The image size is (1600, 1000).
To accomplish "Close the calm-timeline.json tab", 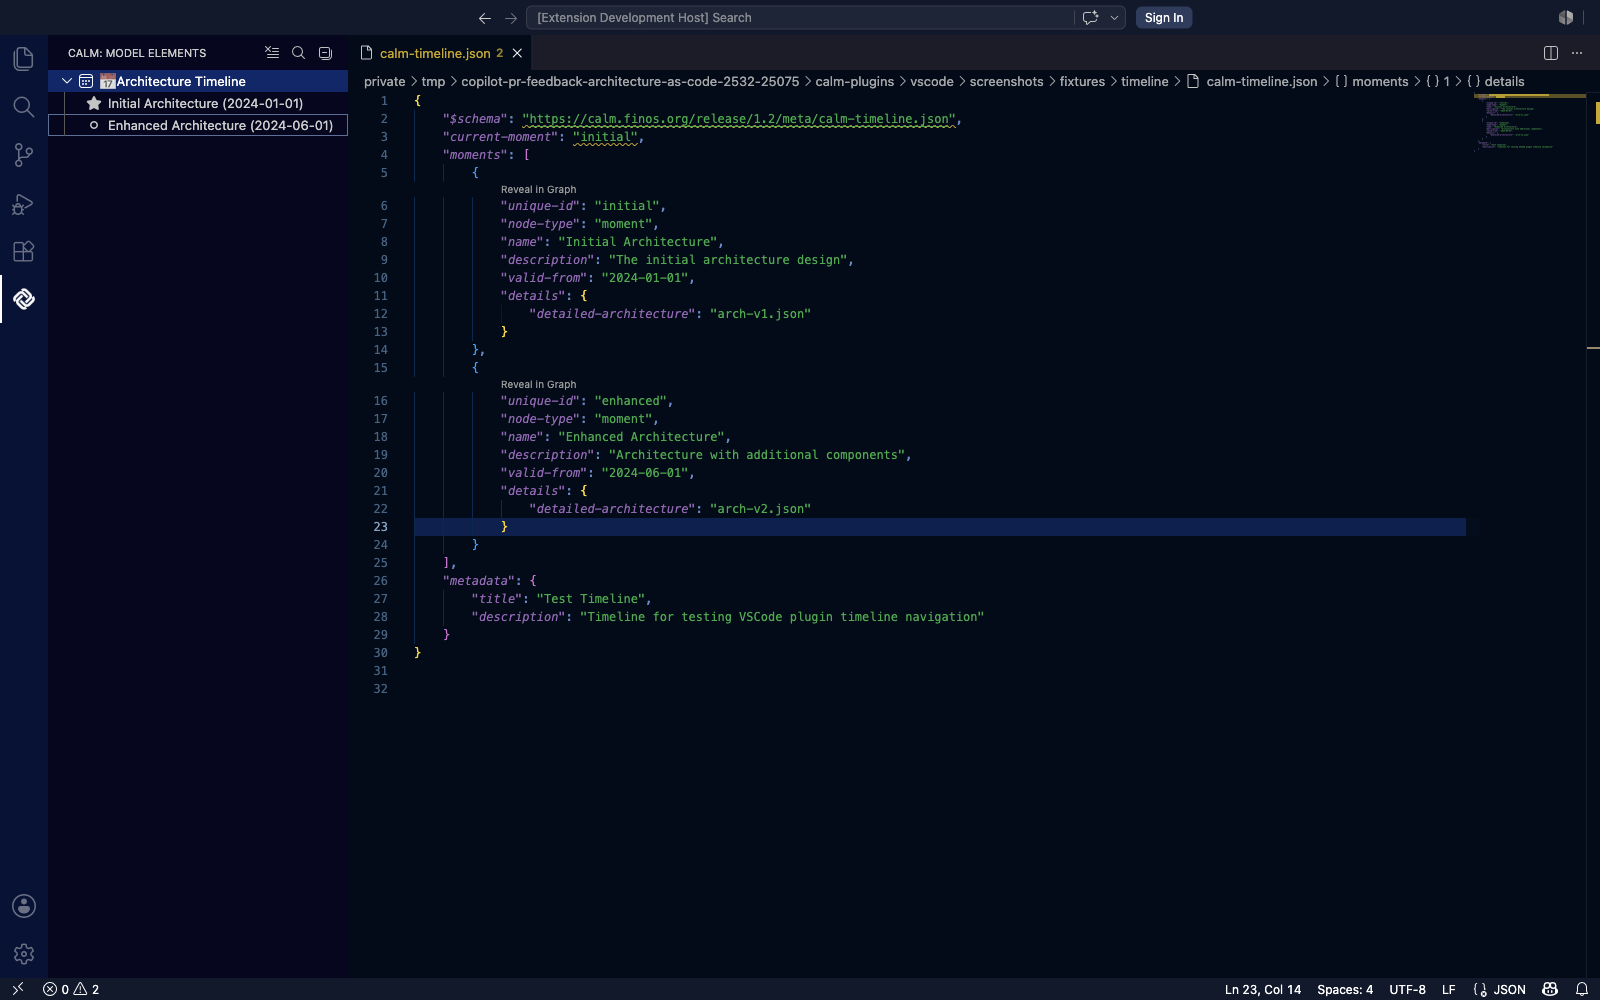I will pos(517,53).
